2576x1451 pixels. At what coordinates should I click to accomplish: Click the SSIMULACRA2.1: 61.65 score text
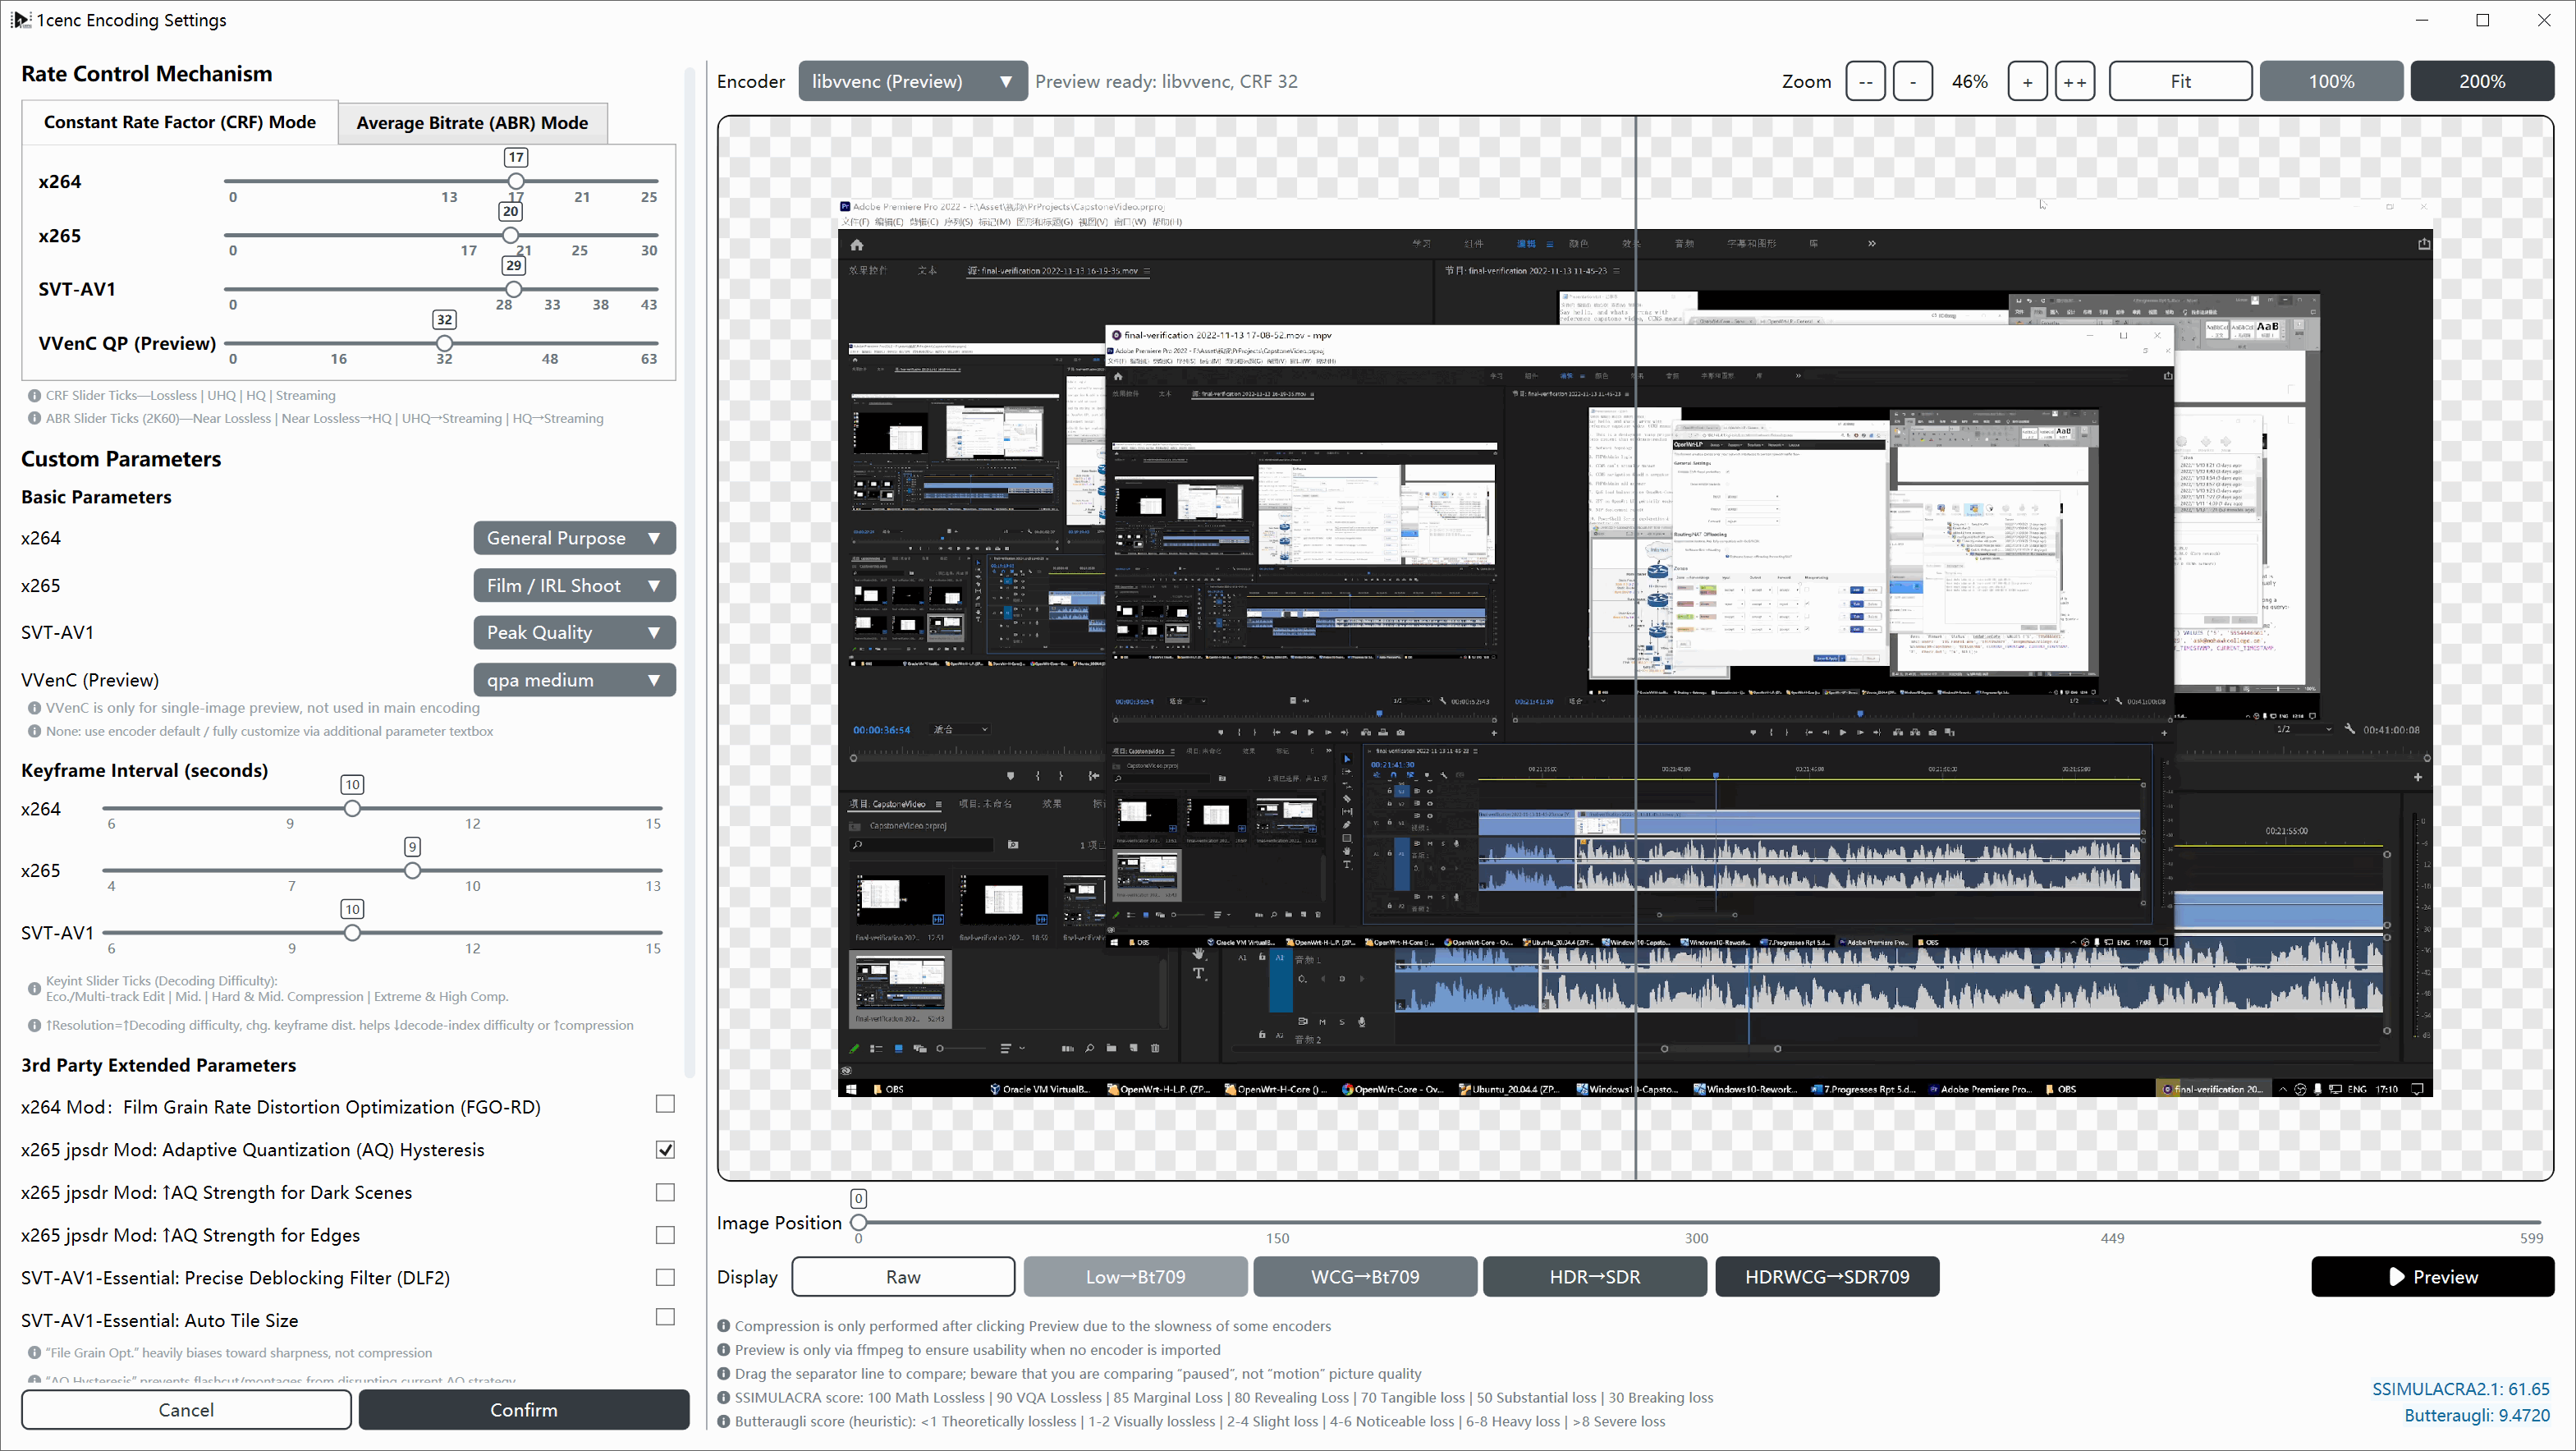pos(2460,1388)
